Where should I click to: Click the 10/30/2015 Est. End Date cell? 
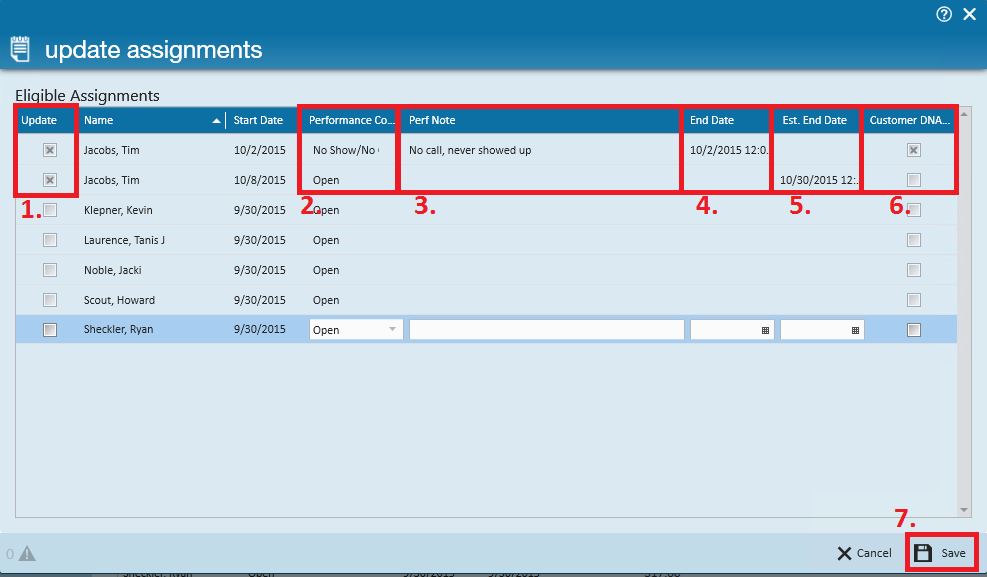[819, 180]
